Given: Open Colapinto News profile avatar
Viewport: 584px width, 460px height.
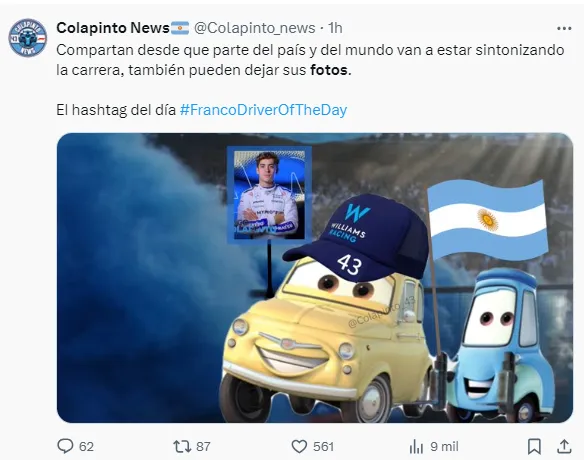Looking at the screenshot, I should click(28, 38).
